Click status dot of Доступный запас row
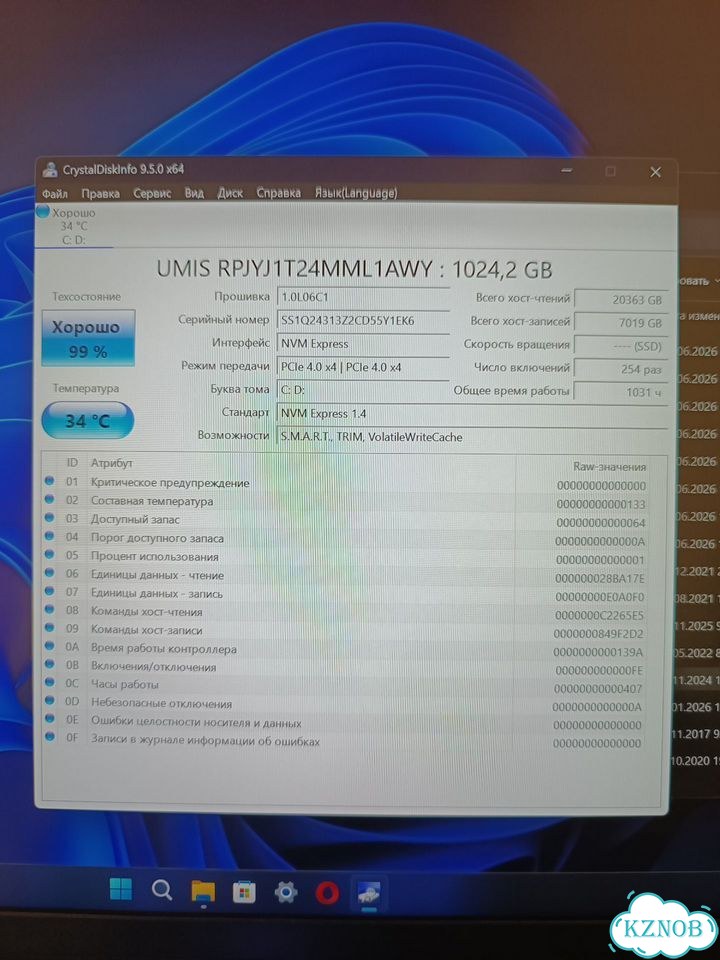 [50, 518]
